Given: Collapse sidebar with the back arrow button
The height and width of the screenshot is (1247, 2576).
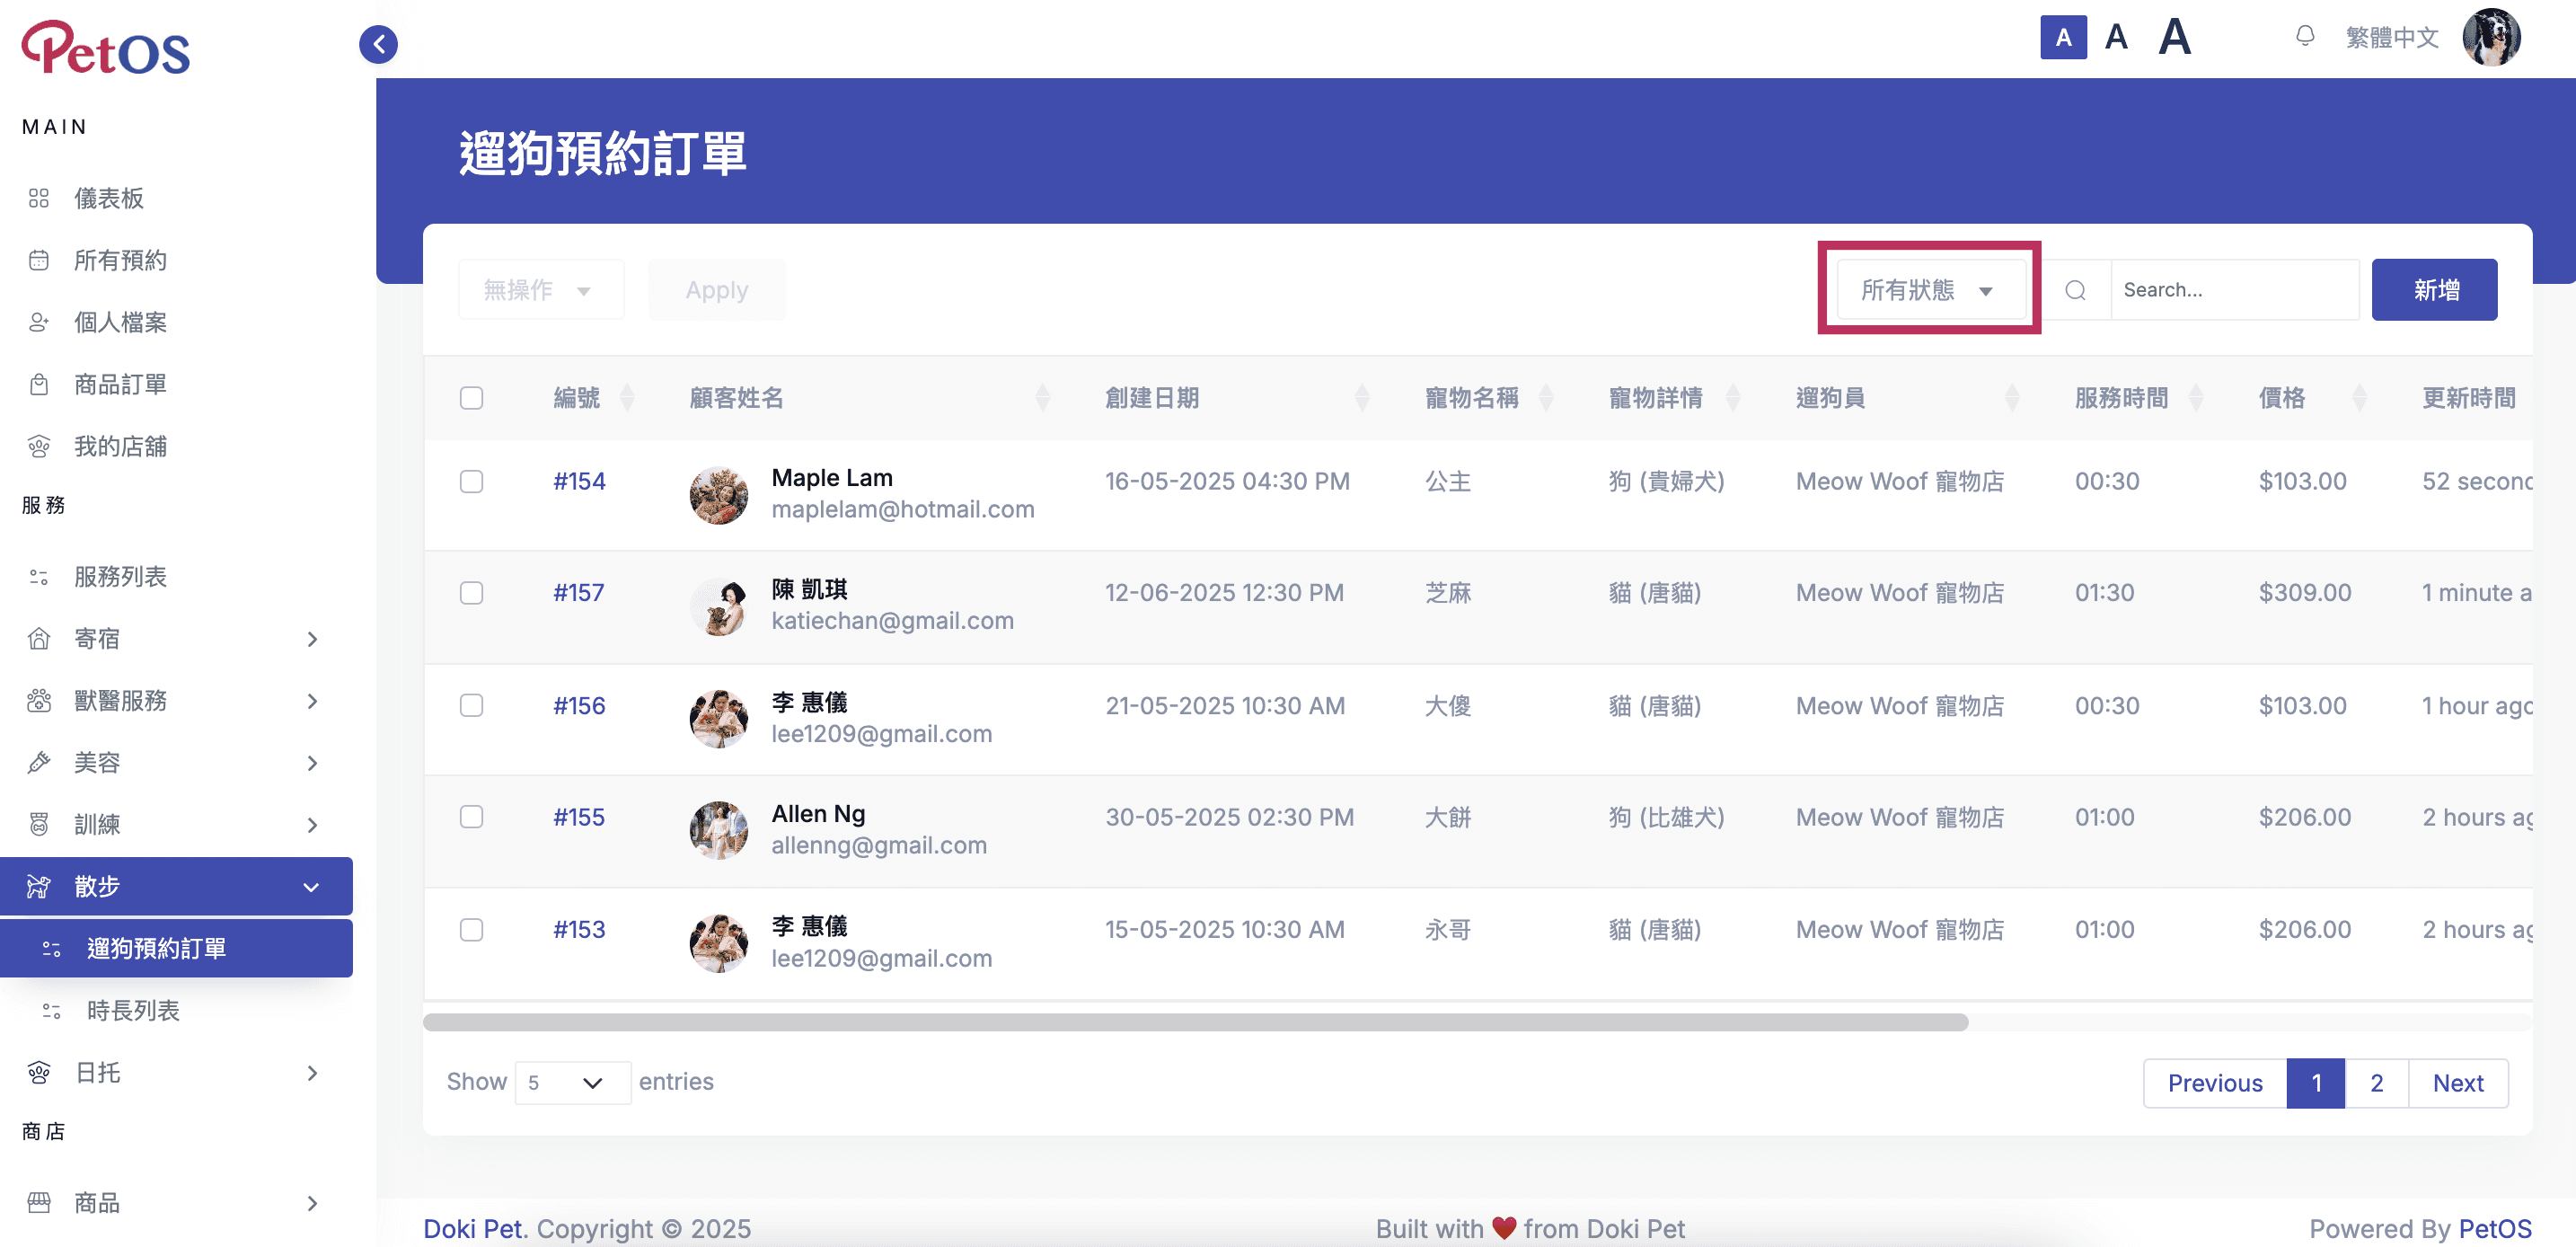Looking at the screenshot, I should coord(378,44).
